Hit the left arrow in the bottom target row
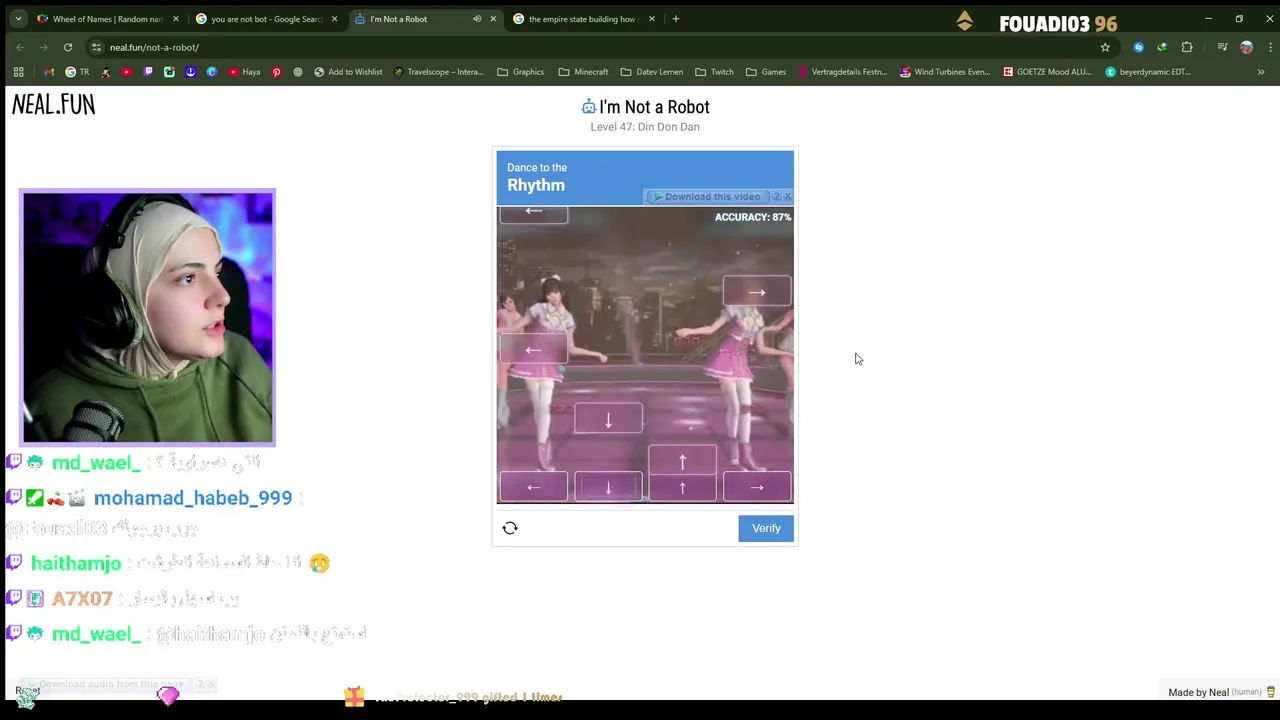This screenshot has width=1280, height=720. coord(533,487)
